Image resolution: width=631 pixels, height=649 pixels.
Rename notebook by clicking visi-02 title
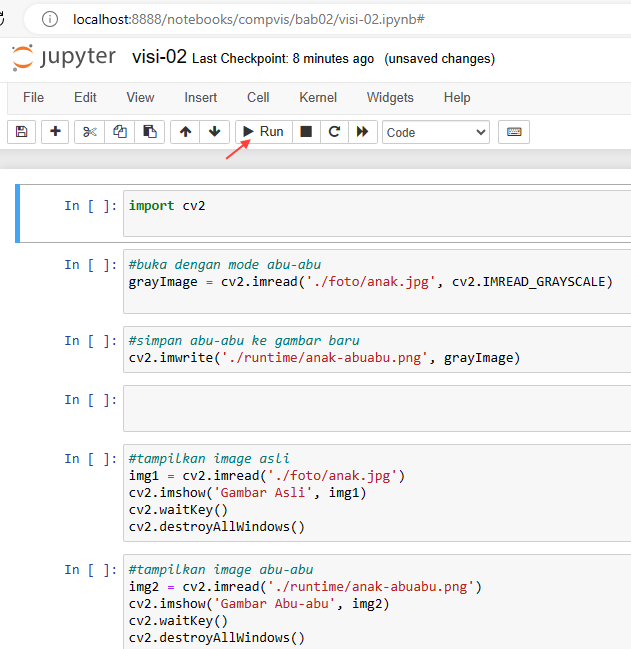[159, 57]
